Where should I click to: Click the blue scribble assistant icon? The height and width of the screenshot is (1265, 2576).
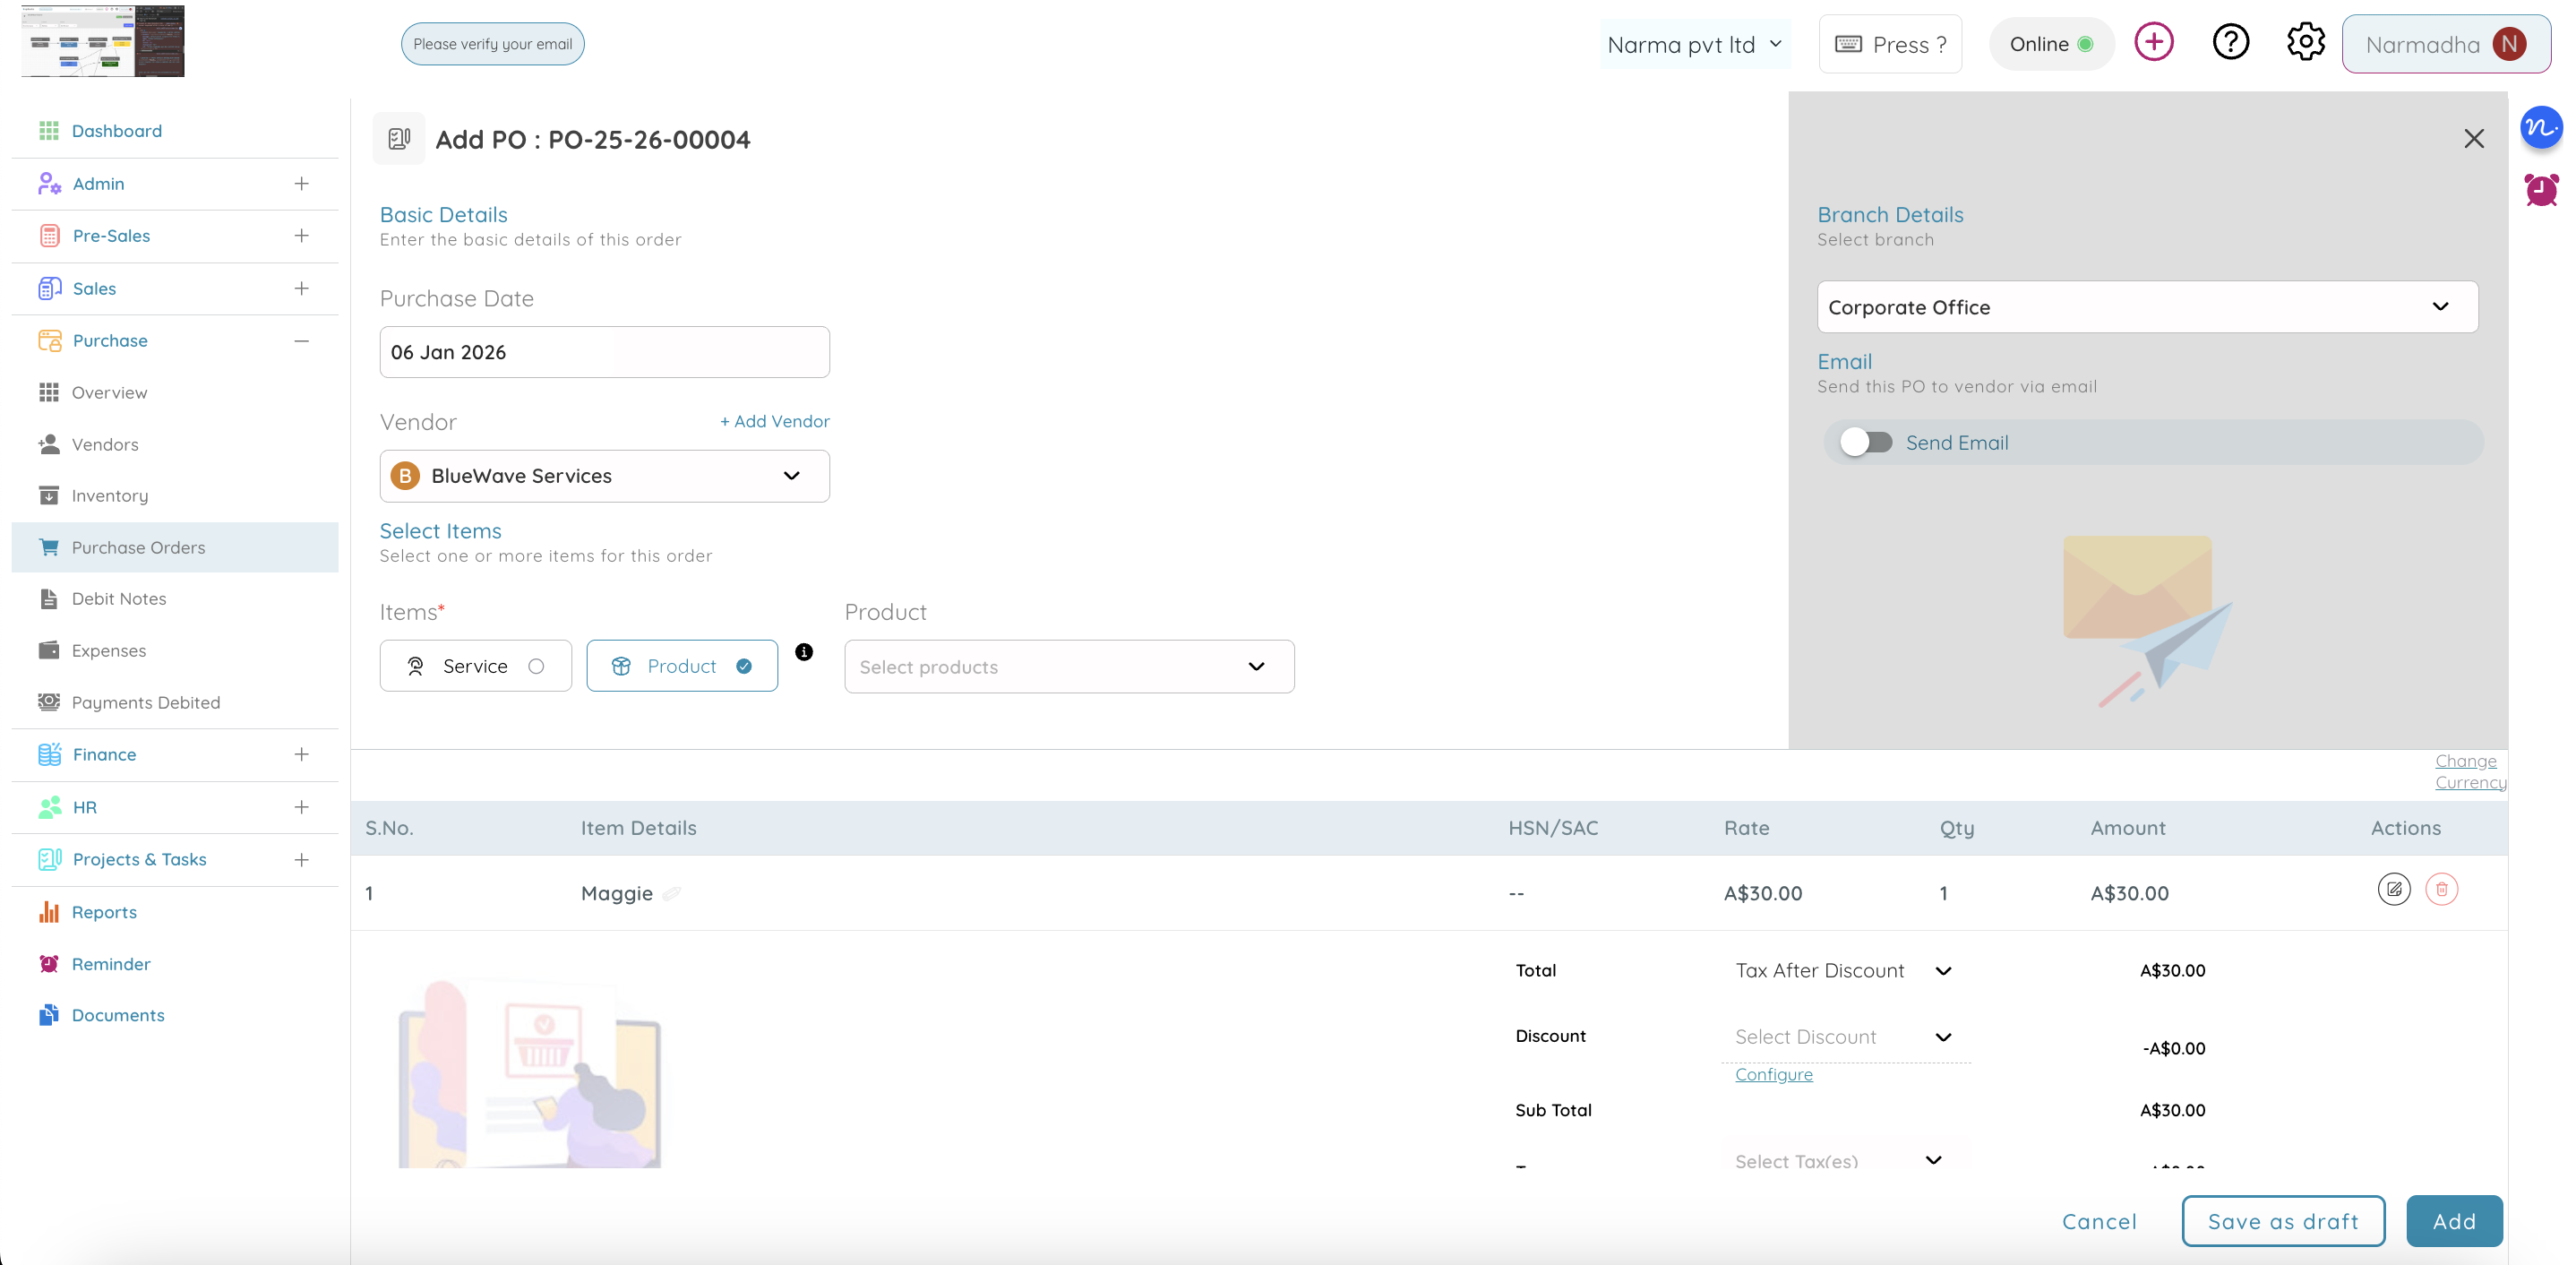(2541, 128)
